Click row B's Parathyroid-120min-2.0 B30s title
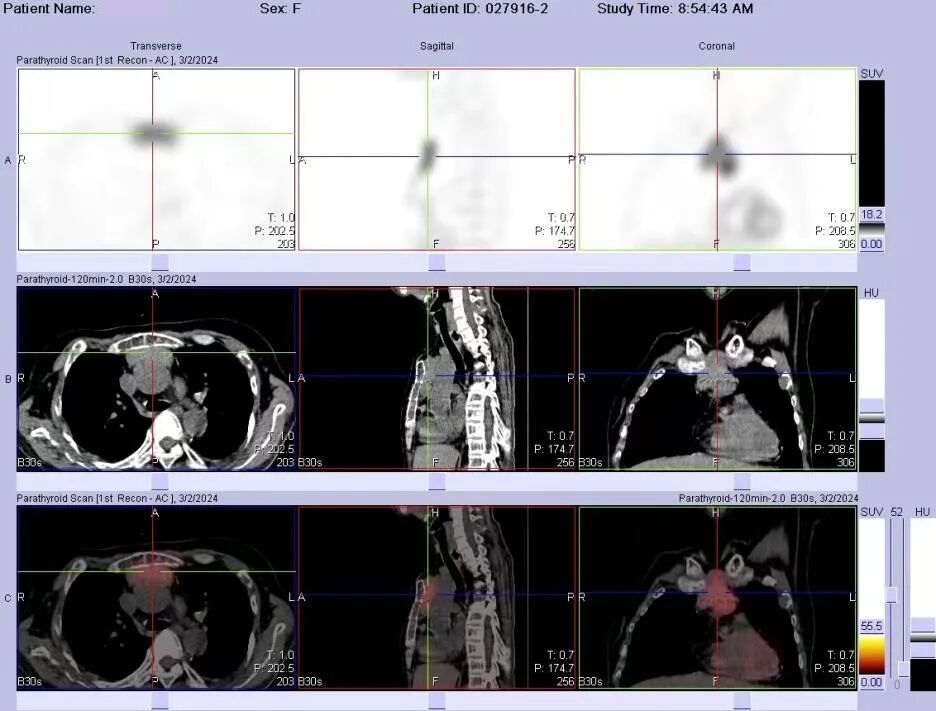The height and width of the screenshot is (711, 936). (106, 279)
